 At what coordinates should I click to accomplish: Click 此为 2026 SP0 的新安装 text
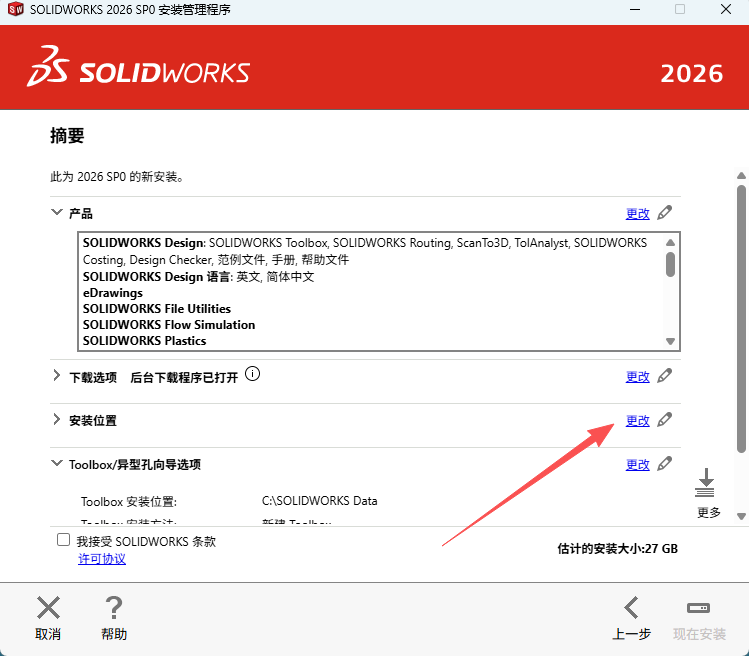click(x=117, y=177)
